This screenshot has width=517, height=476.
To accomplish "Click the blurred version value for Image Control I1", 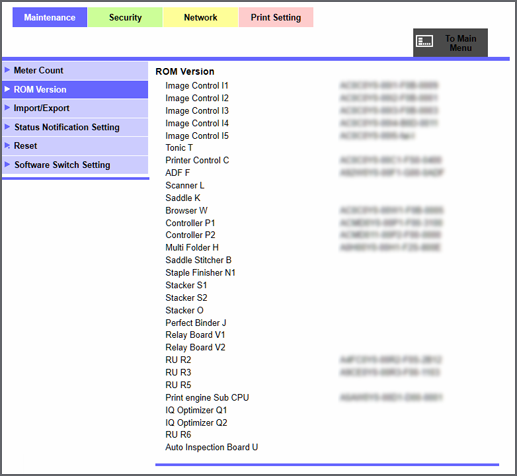I will tap(389, 86).
